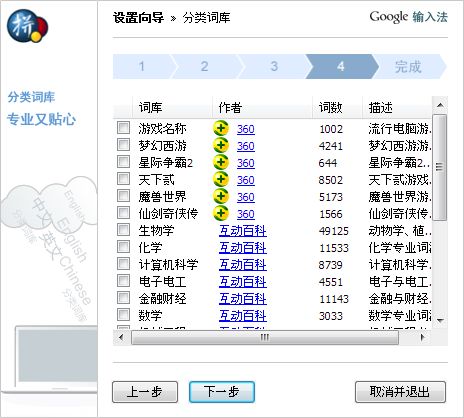The image size is (464, 418).
Task: Sort by the 词库 column header
Action: (172, 108)
